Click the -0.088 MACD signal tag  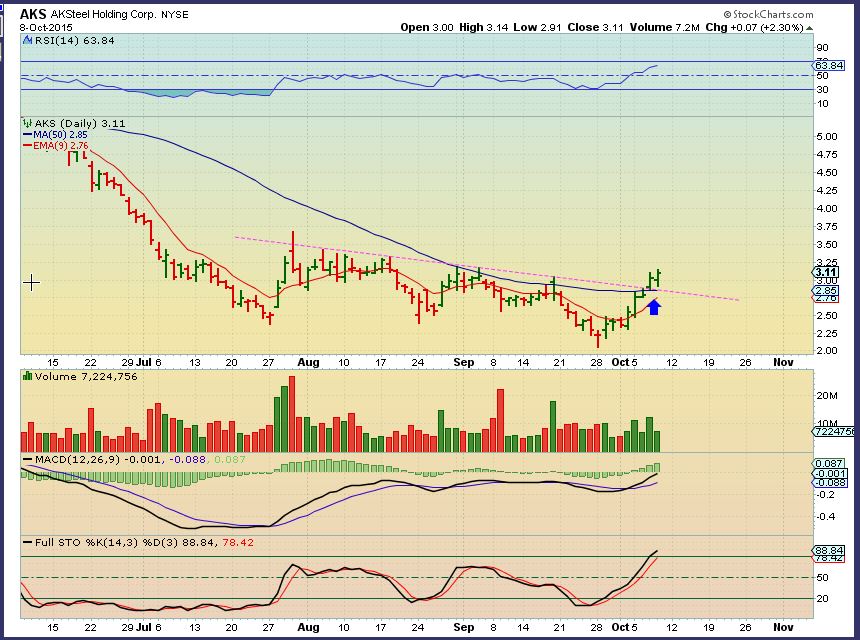(829, 483)
